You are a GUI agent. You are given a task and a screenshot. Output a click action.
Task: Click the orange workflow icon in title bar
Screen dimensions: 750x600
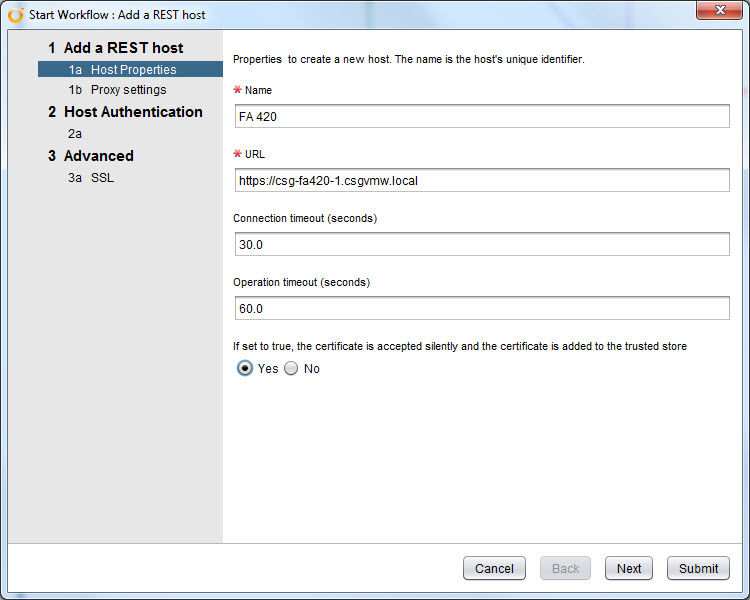tap(15, 15)
